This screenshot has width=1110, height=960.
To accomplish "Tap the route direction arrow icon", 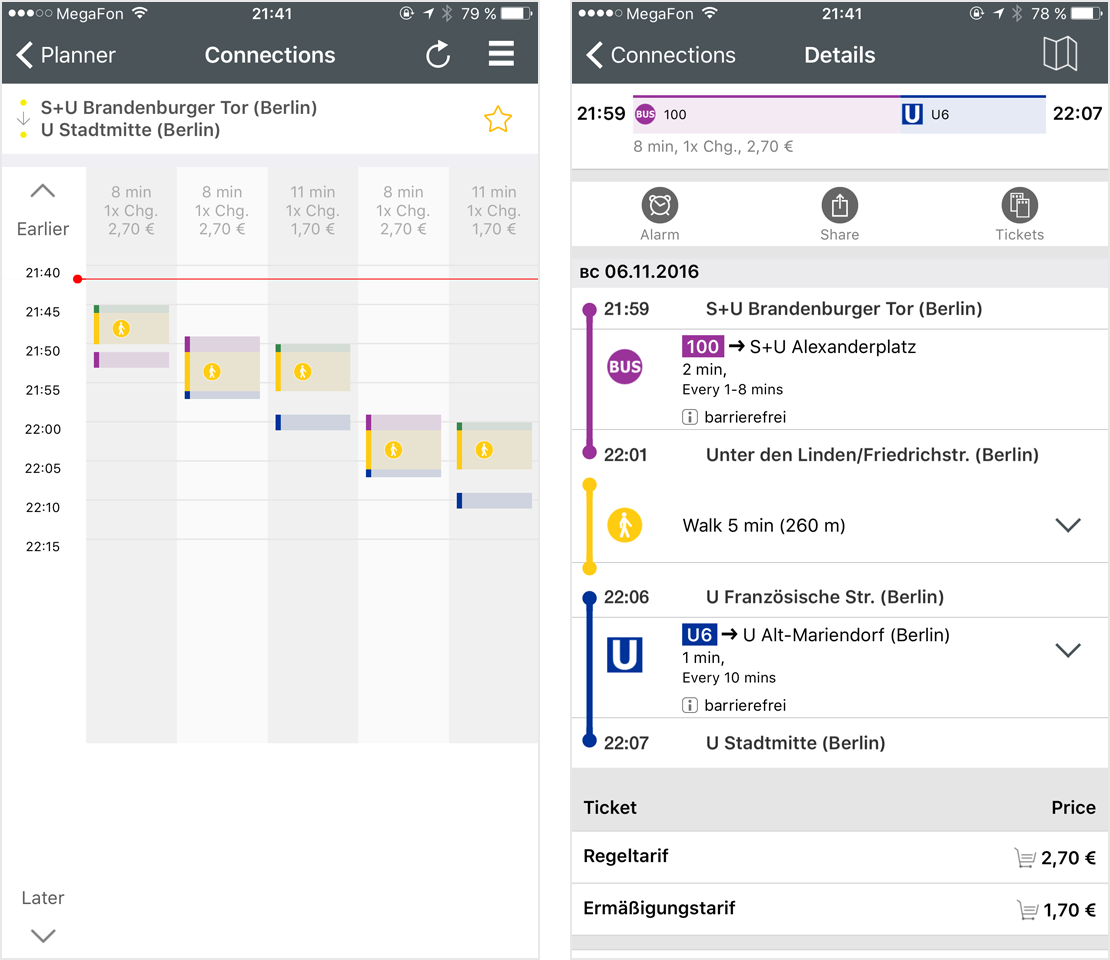I will click(23, 118).
